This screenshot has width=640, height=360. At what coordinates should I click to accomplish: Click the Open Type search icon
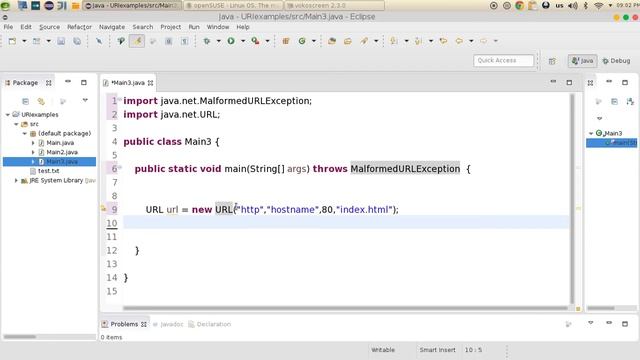click(121, 41)
